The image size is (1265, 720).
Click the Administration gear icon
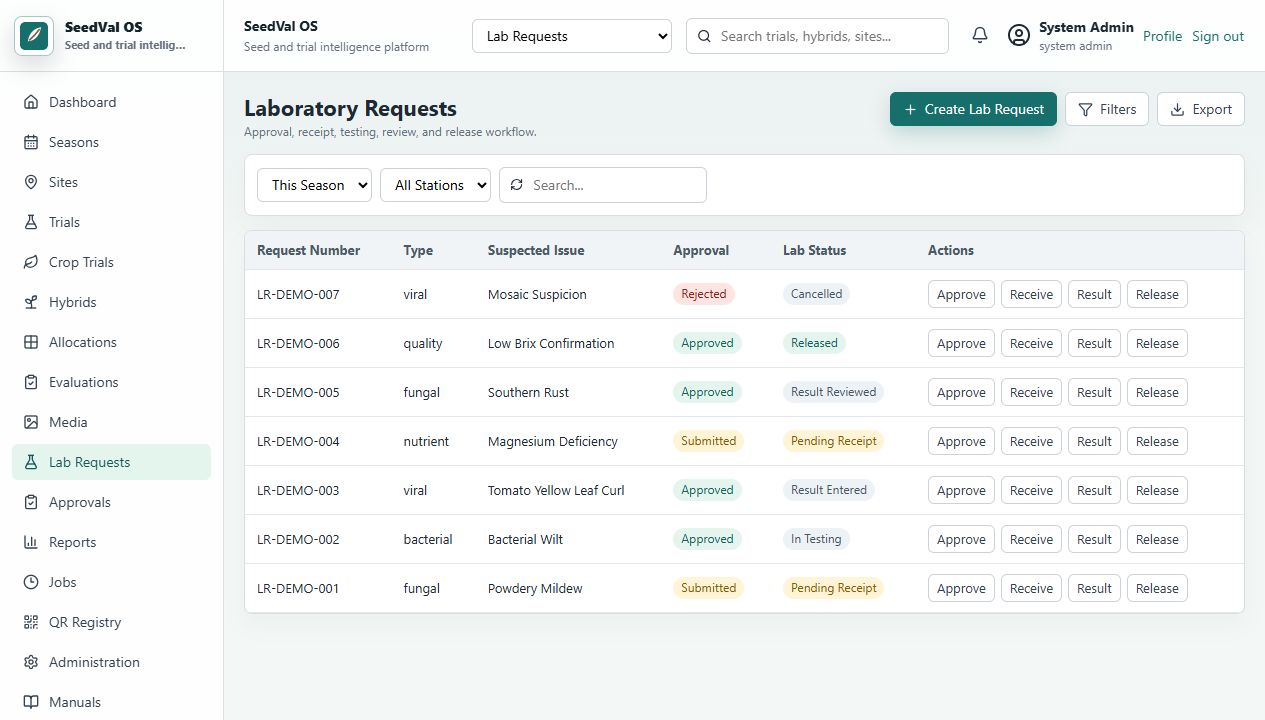31,662
